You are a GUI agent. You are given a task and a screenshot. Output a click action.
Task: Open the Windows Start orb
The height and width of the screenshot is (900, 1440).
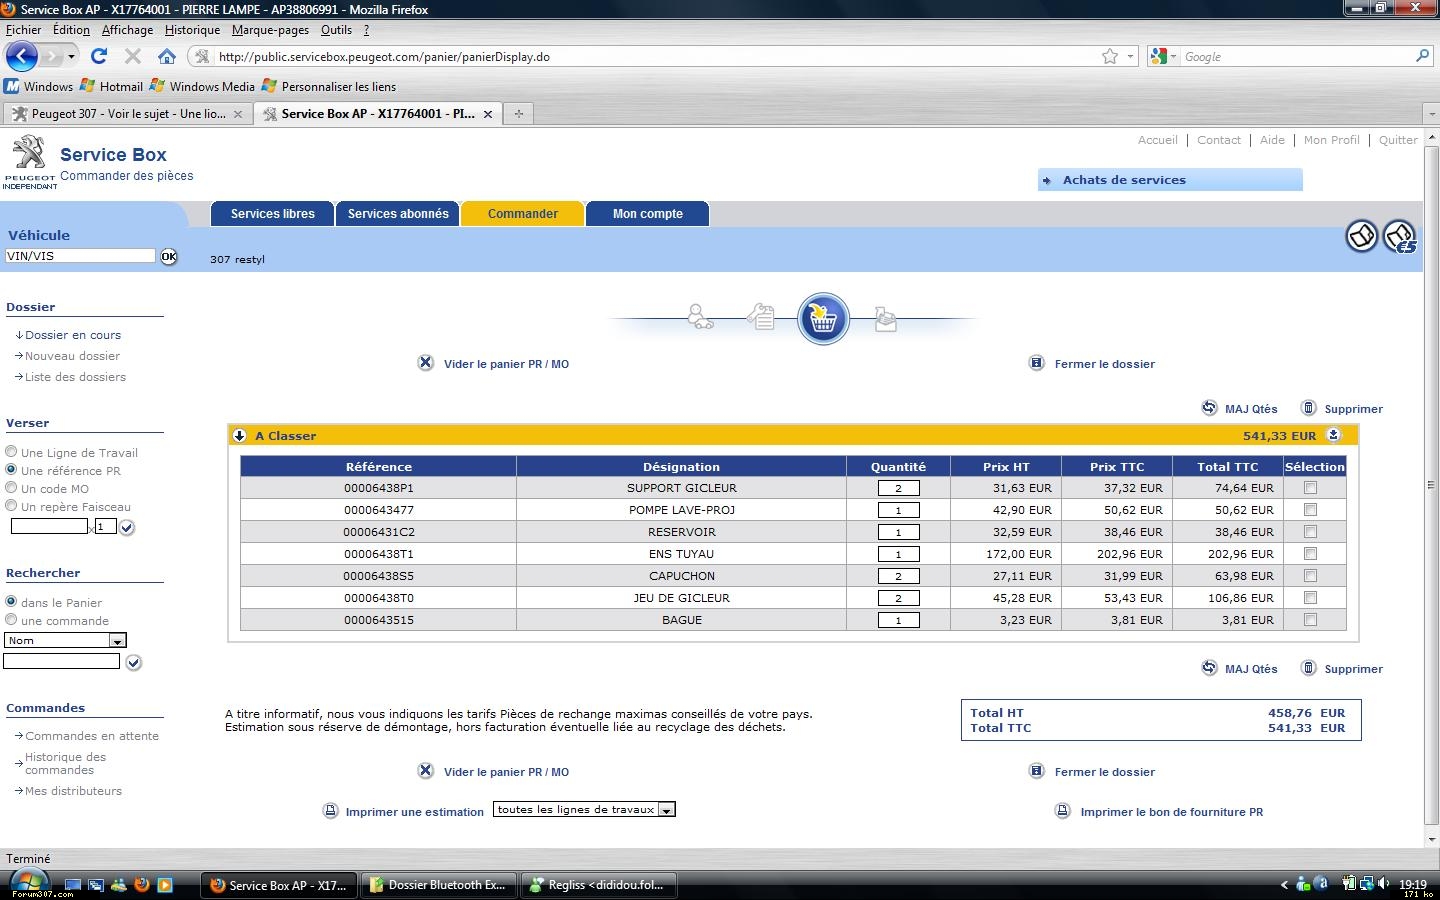click(28, 883)
